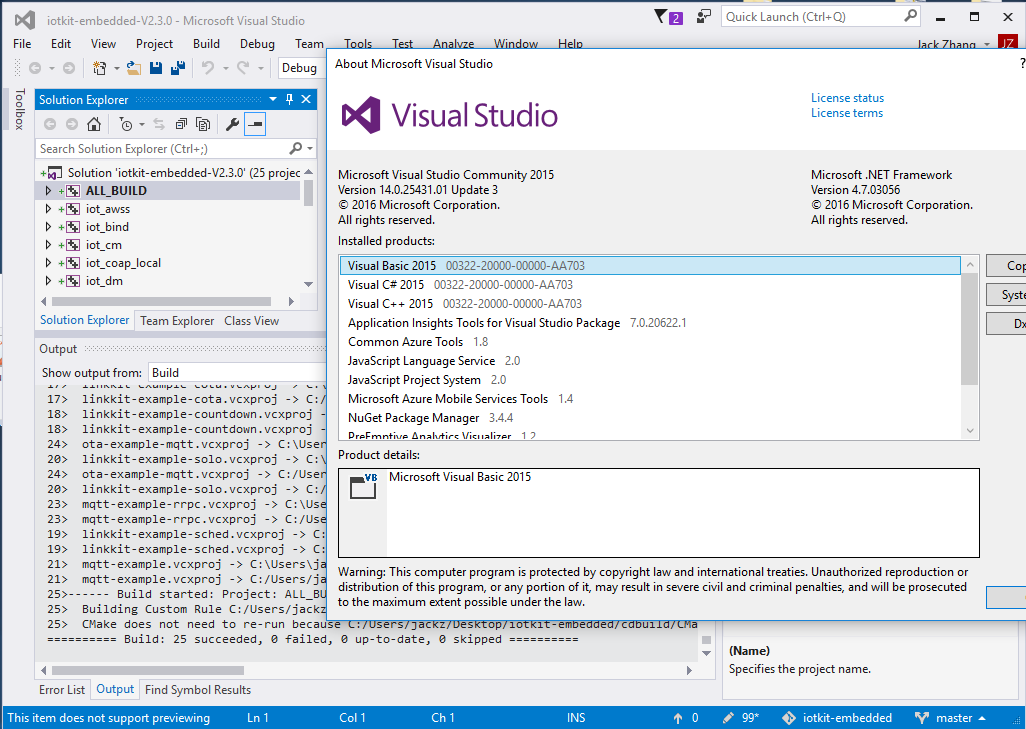The image size is (1026, 729).
Task: Click the Open File folder icon
Action: pyautogui.click(x=133, y=68)
